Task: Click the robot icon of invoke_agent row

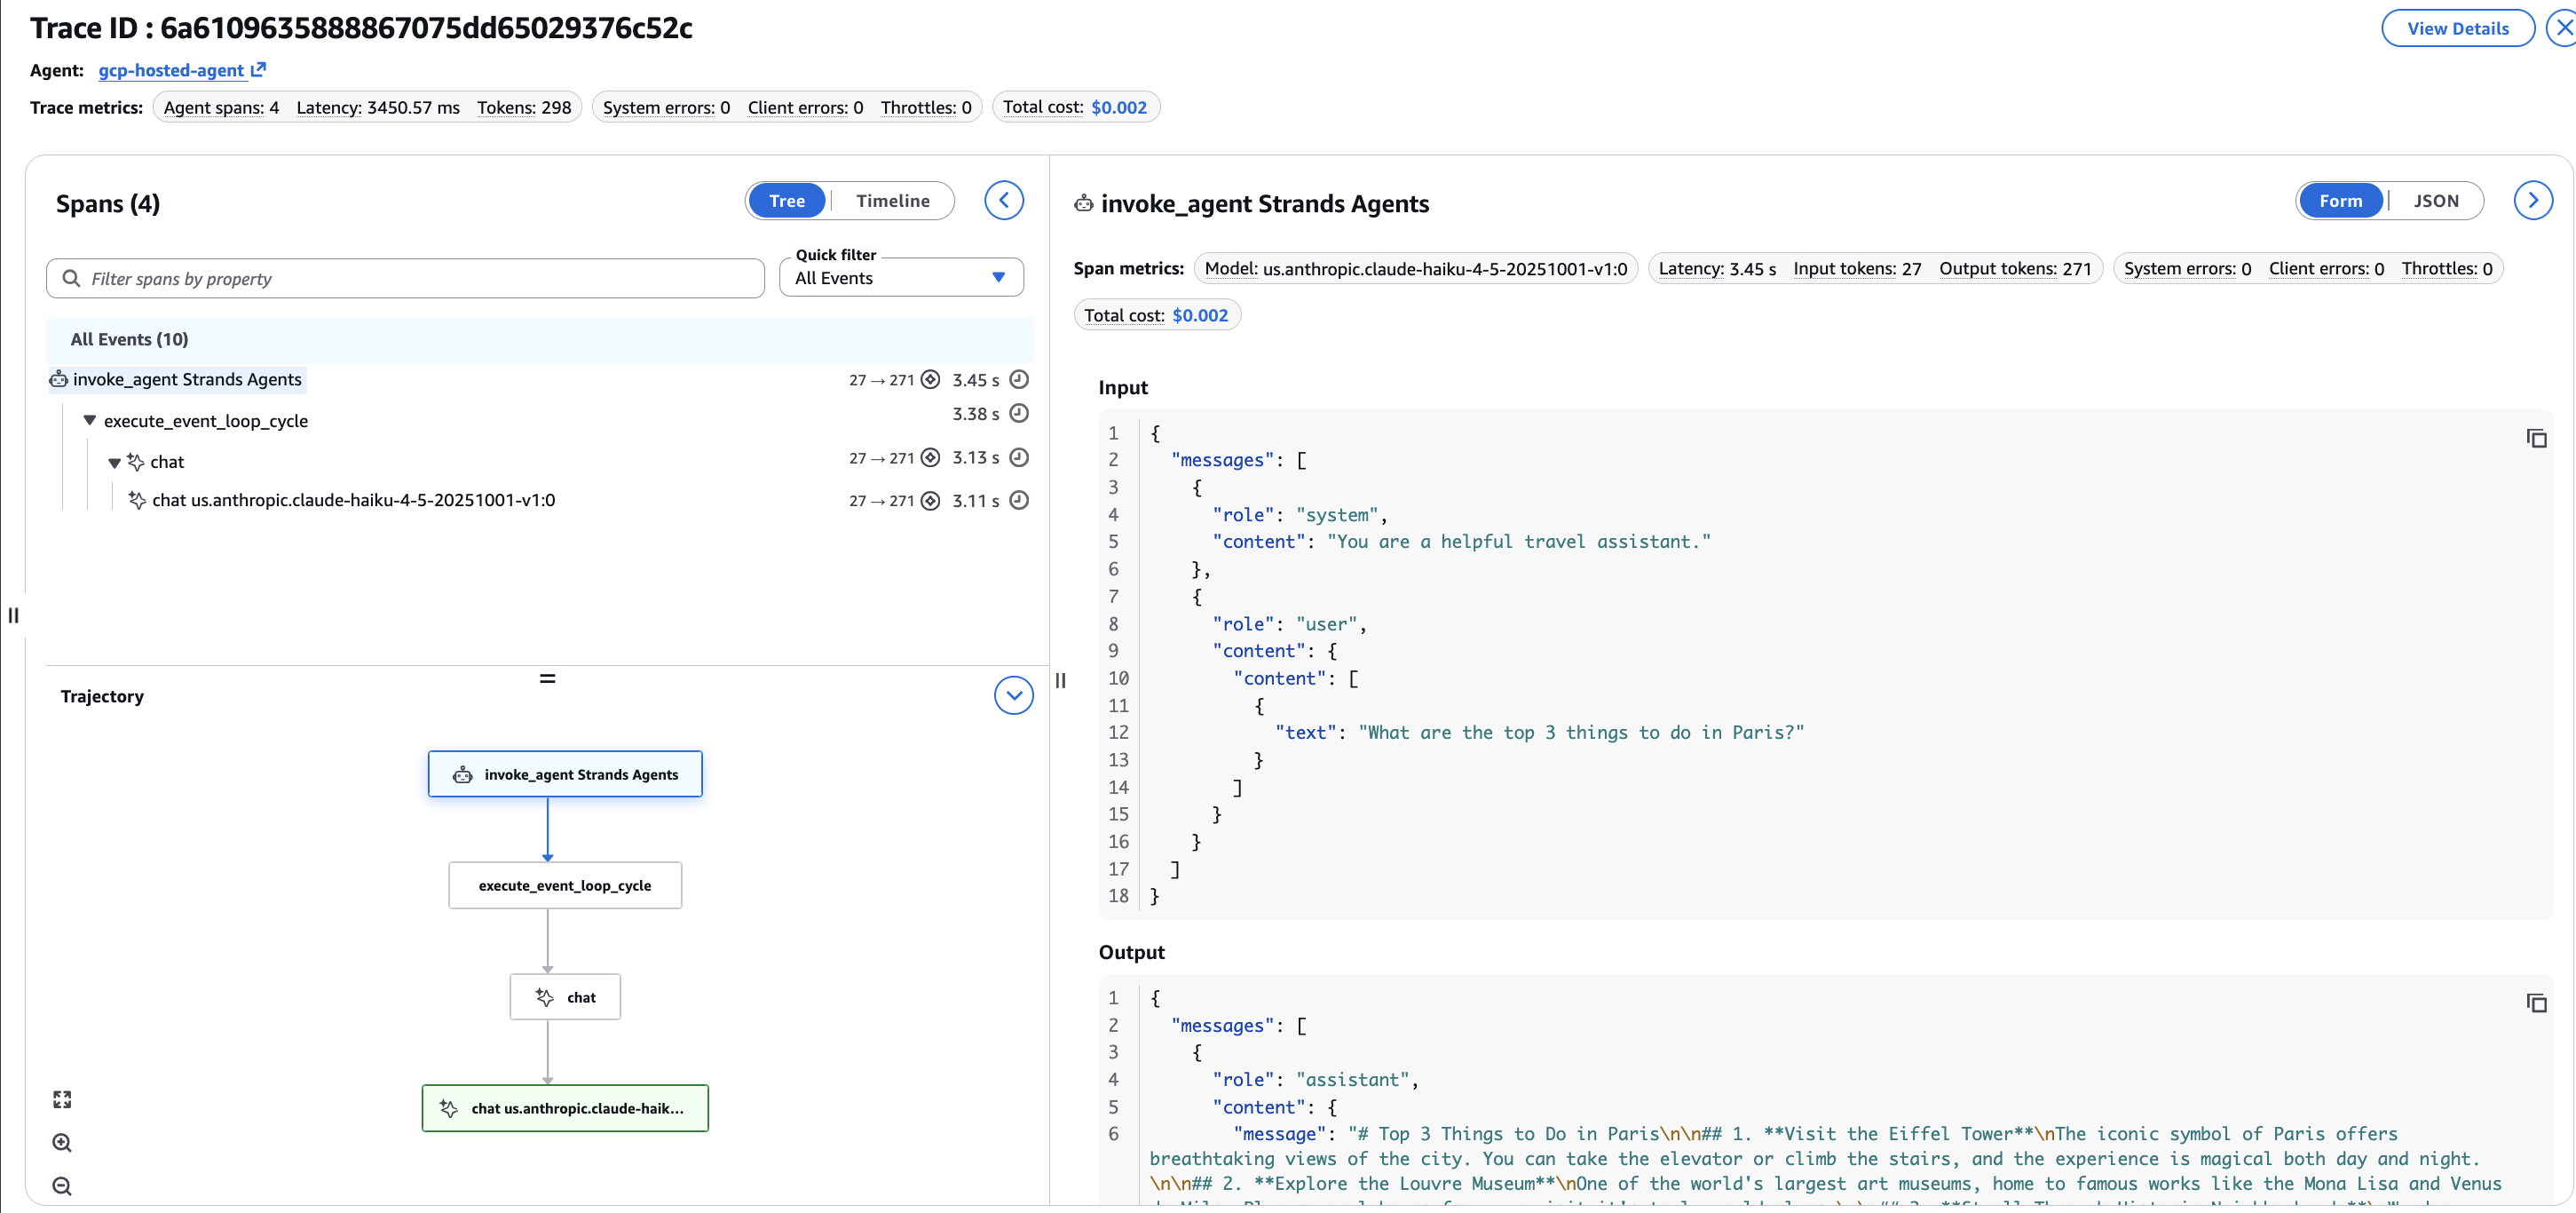Action: point(59,379)
